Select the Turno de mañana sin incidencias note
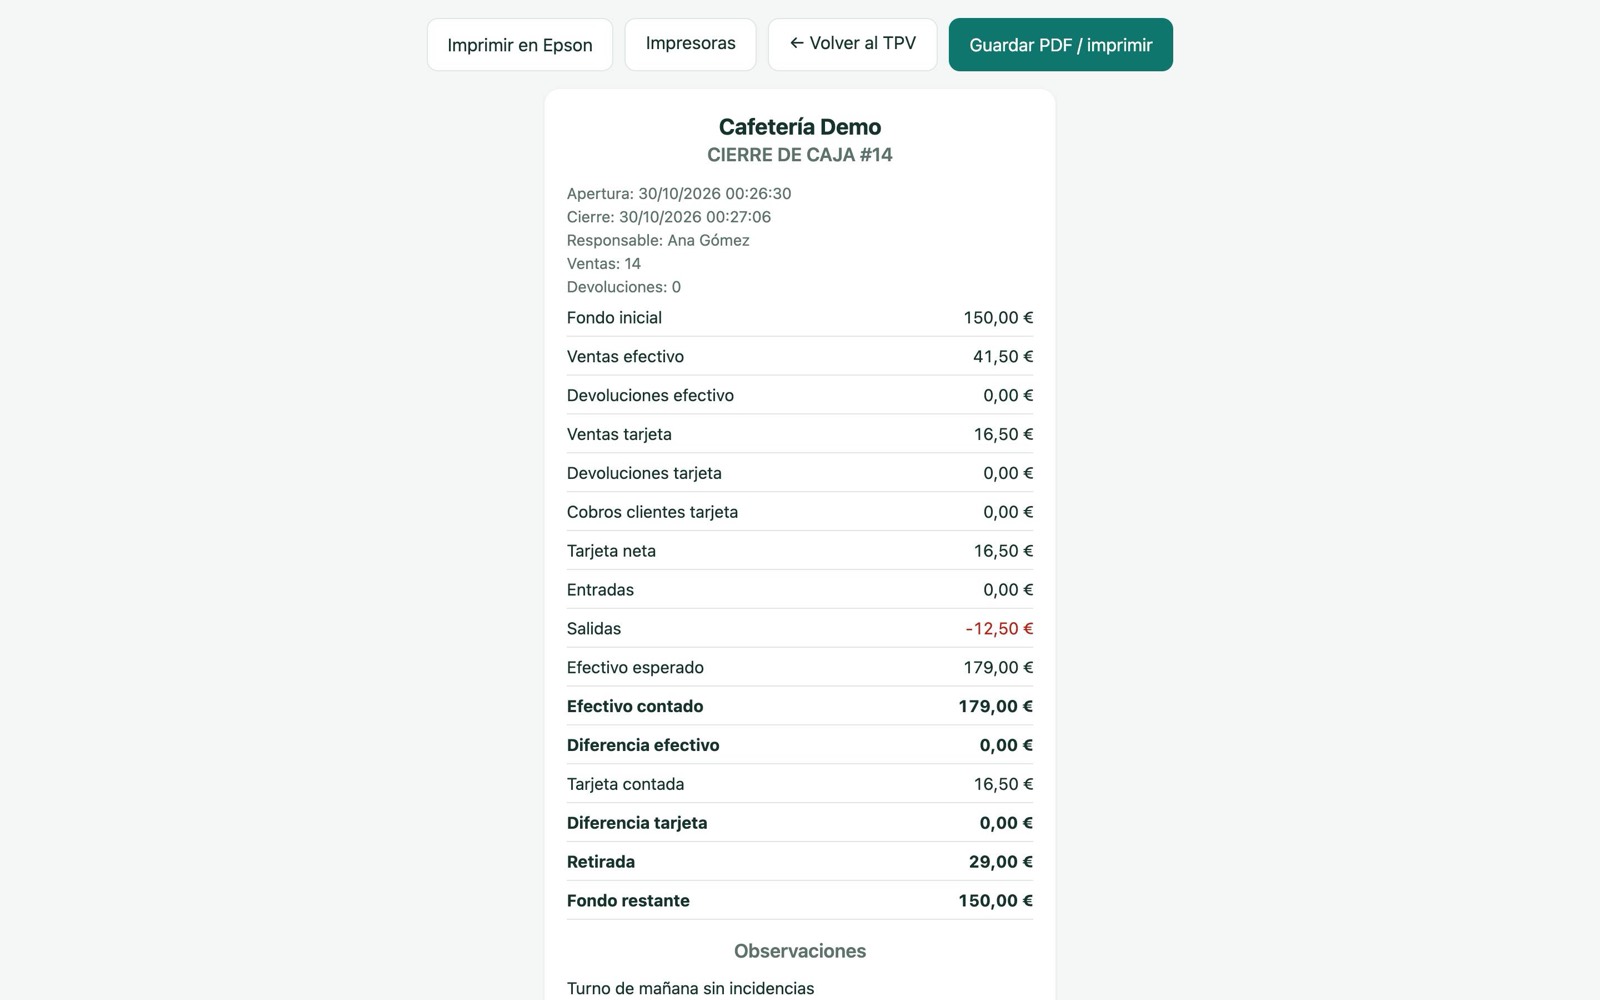 point(690,989)
